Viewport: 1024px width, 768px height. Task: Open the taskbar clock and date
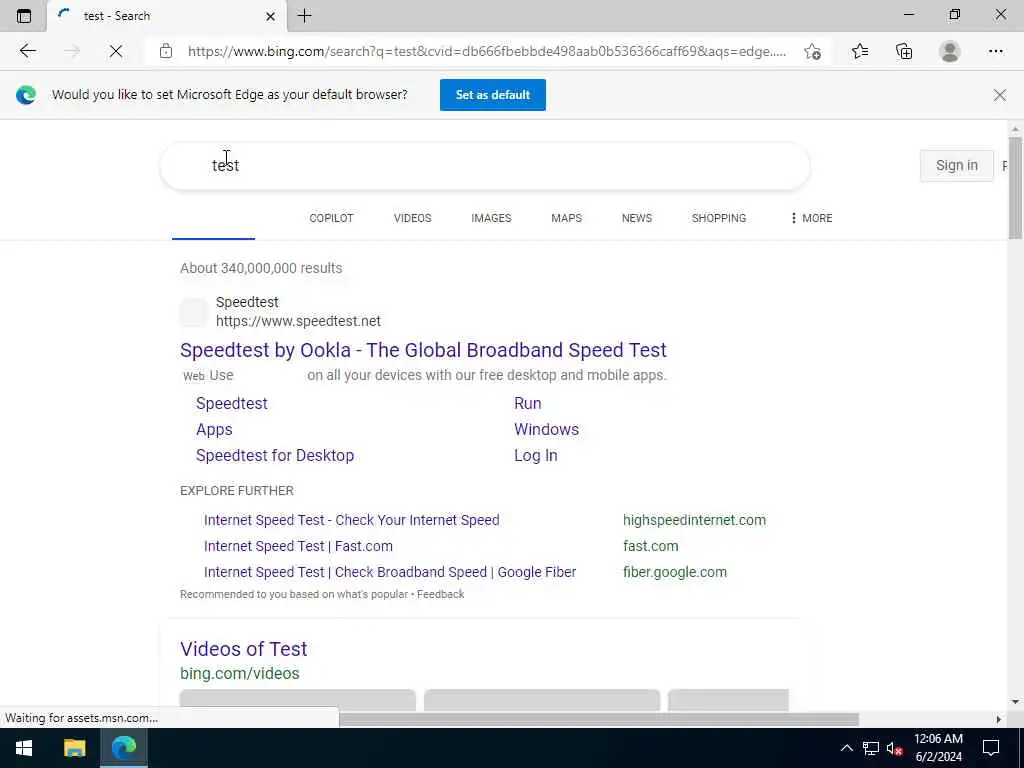(x=938, y=748)
